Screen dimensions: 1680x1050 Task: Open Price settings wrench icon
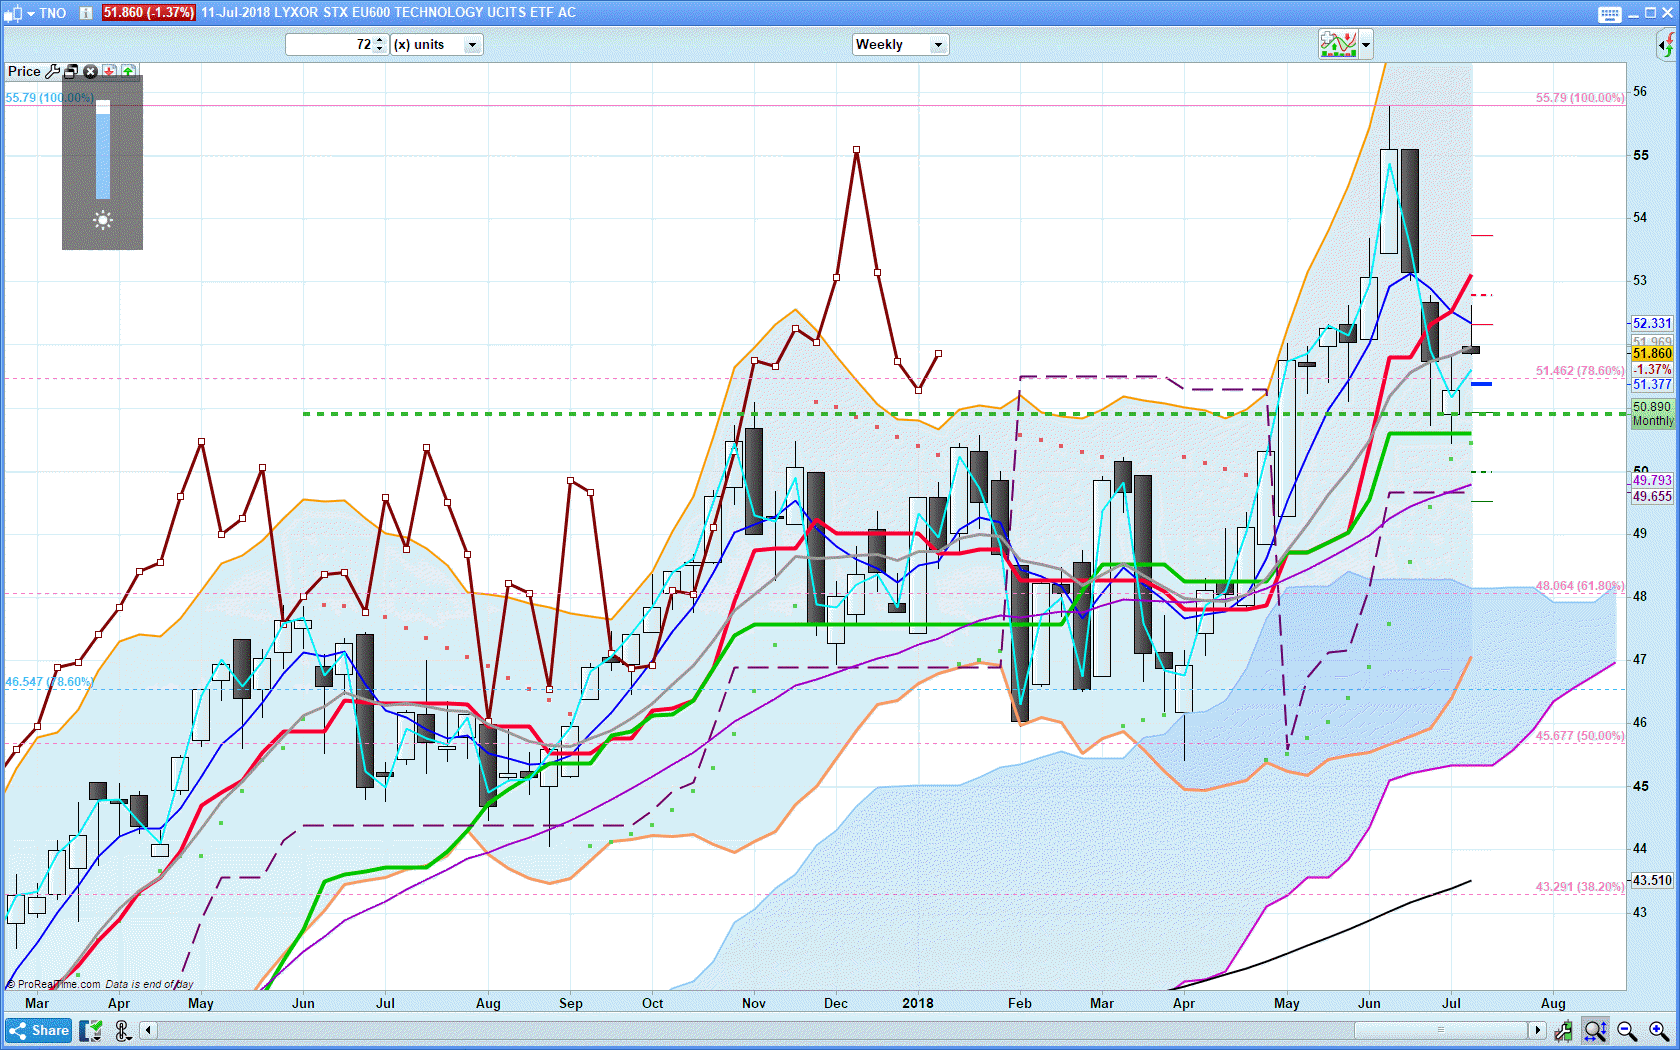[53, 71]
